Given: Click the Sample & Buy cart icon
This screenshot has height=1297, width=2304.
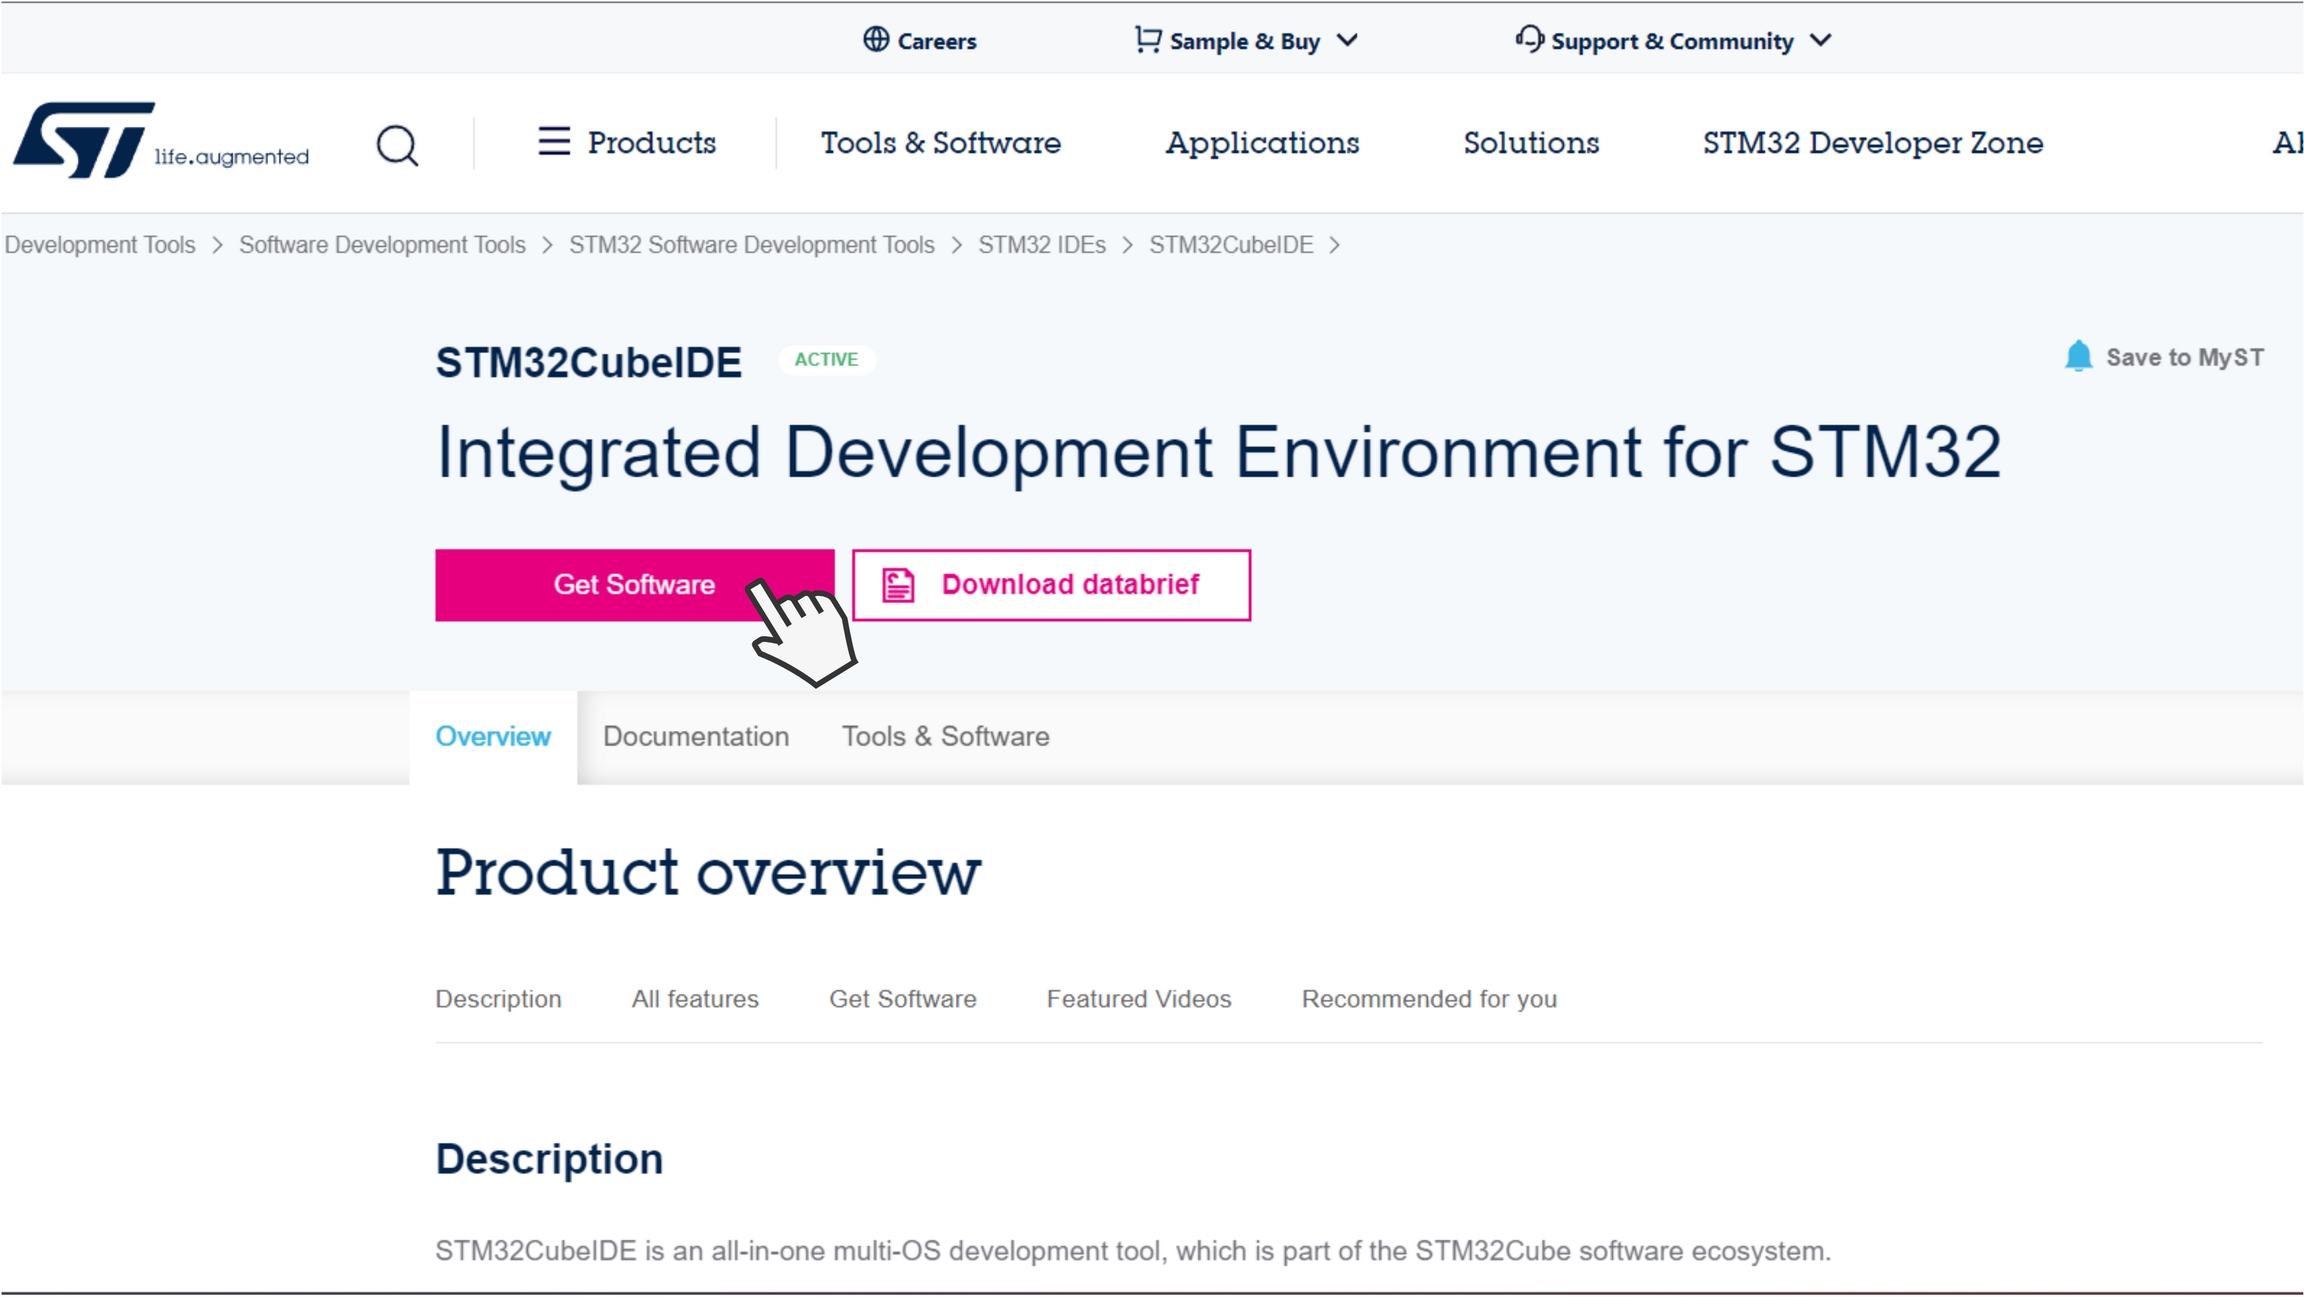Looking at the screenshot, I should click(x=1147, y=39).
